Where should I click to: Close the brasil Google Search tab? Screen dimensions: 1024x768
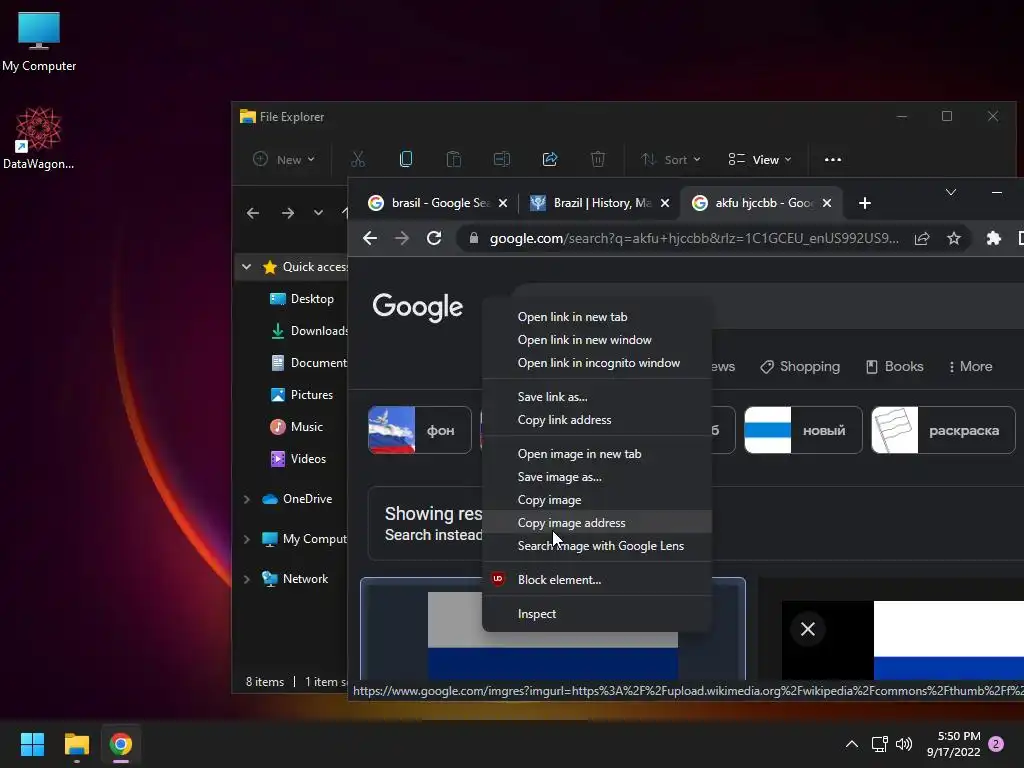click(503, 203)
